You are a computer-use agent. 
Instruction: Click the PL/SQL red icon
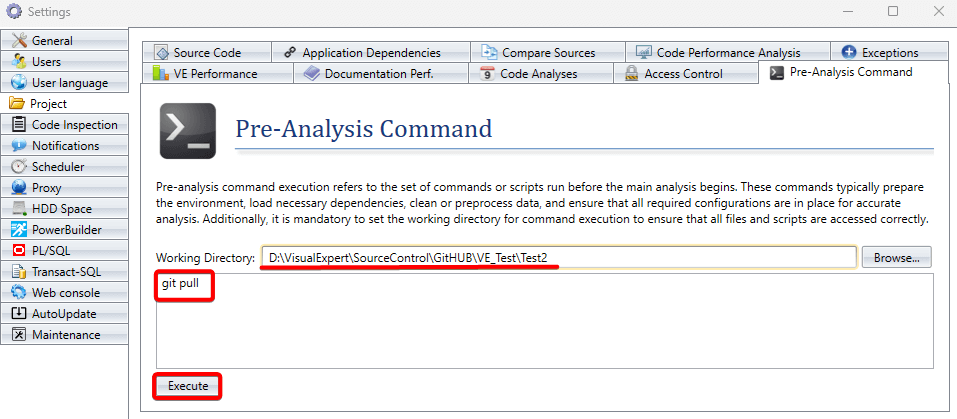click(20, 251)
